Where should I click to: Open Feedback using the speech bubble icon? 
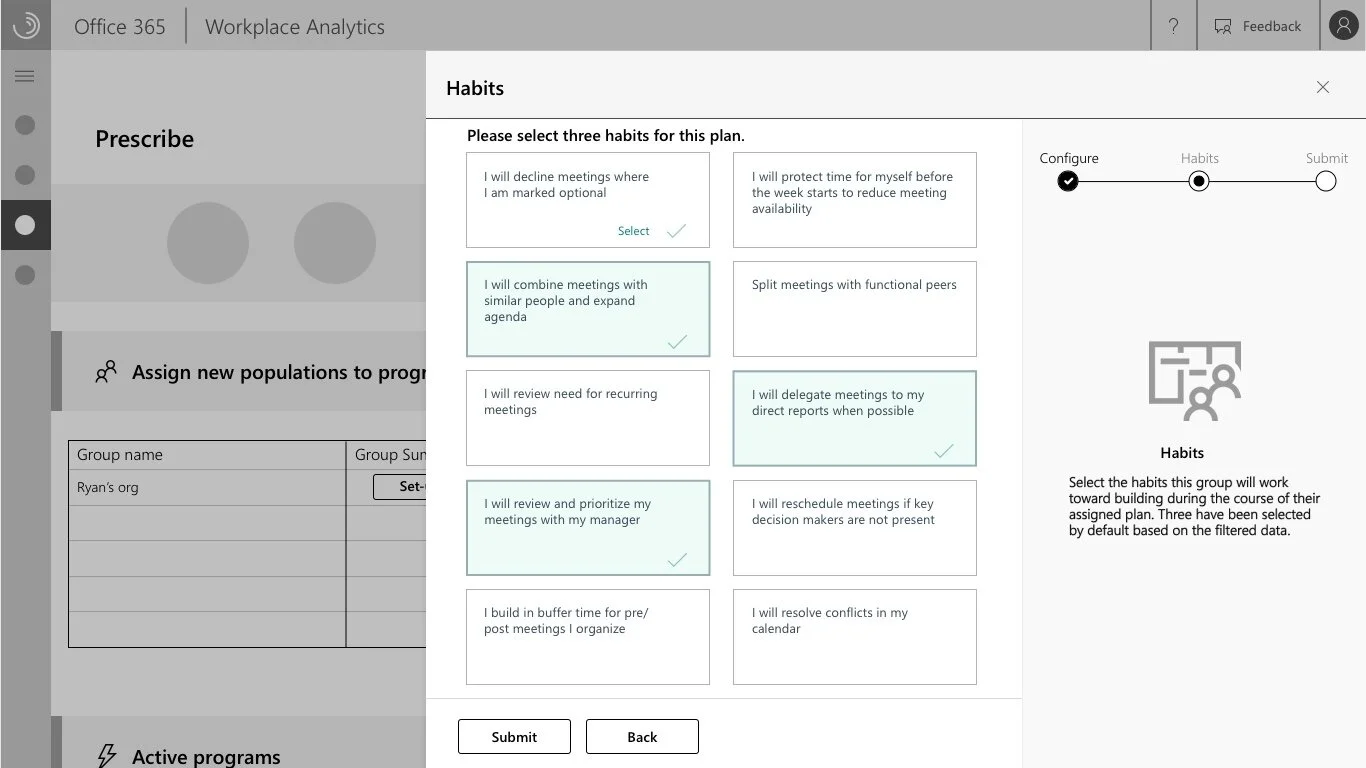click(x=1222, y=25)
